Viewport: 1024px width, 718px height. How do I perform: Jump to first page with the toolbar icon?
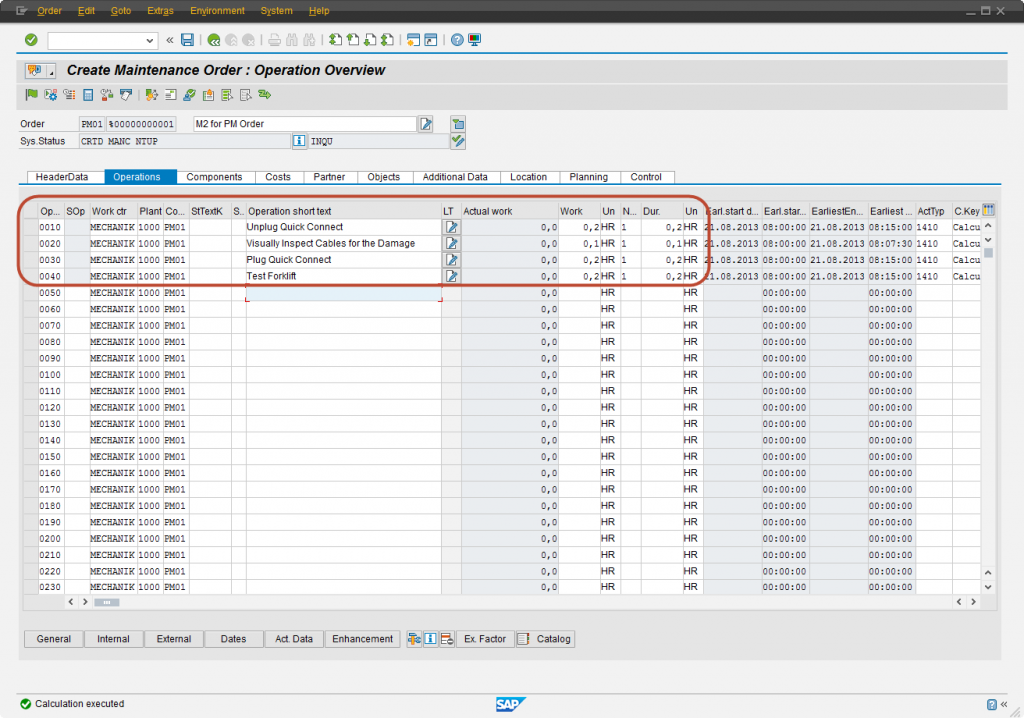pyautogui.click(x=335, y=40)
